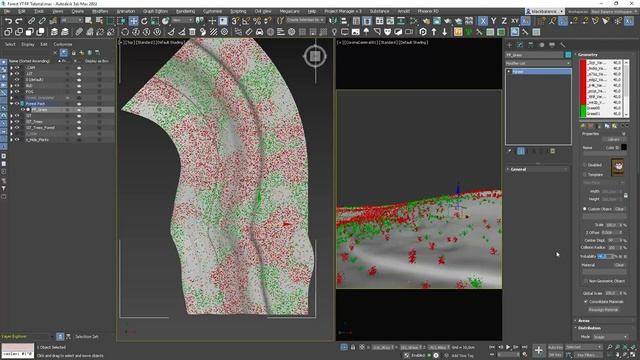Collapse the Forest Pack layer arrow

click(x=11, y=104)
